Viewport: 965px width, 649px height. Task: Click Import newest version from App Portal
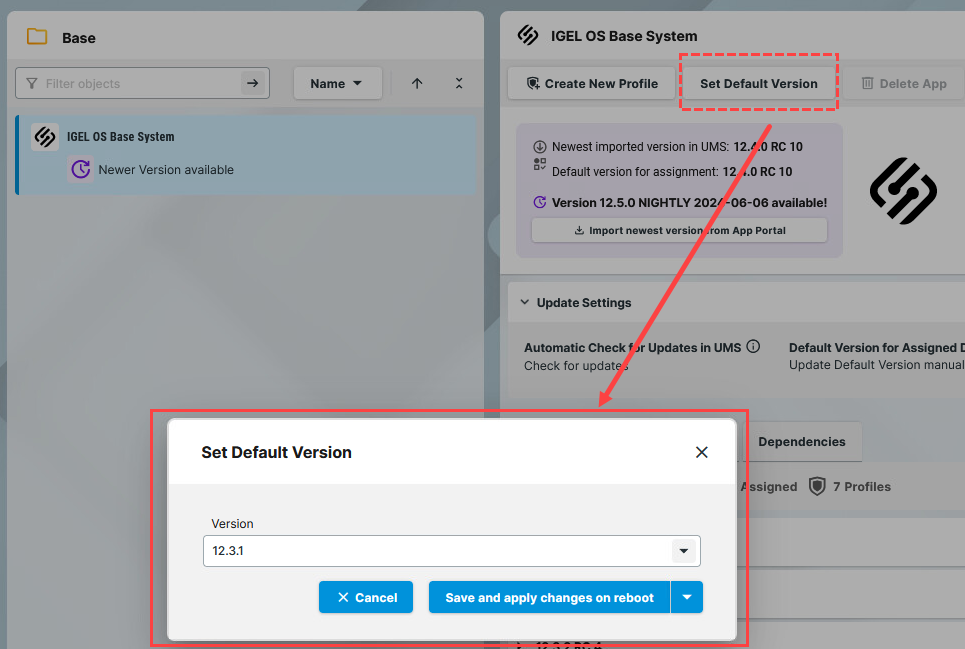click(x=679, y=230)
